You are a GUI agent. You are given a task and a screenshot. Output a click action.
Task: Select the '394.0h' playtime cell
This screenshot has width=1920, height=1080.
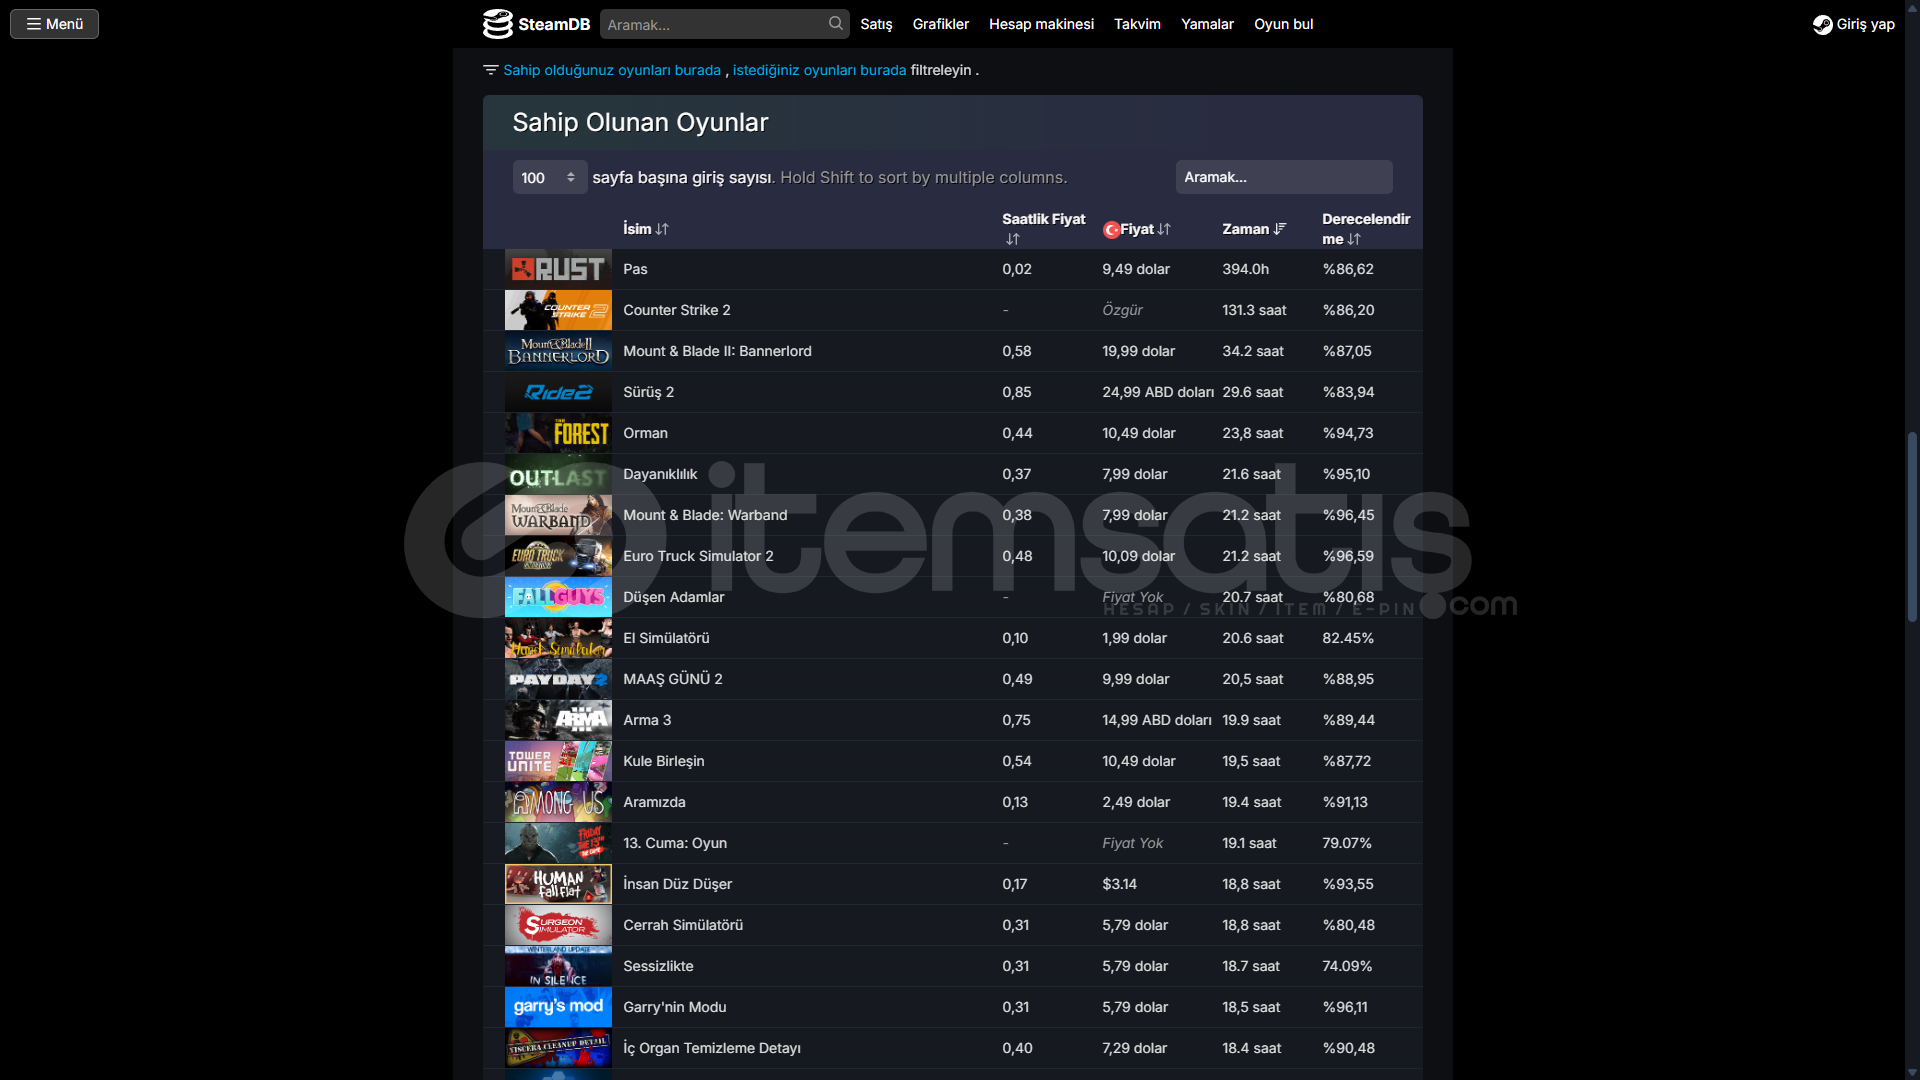(x=1245, y=269)
